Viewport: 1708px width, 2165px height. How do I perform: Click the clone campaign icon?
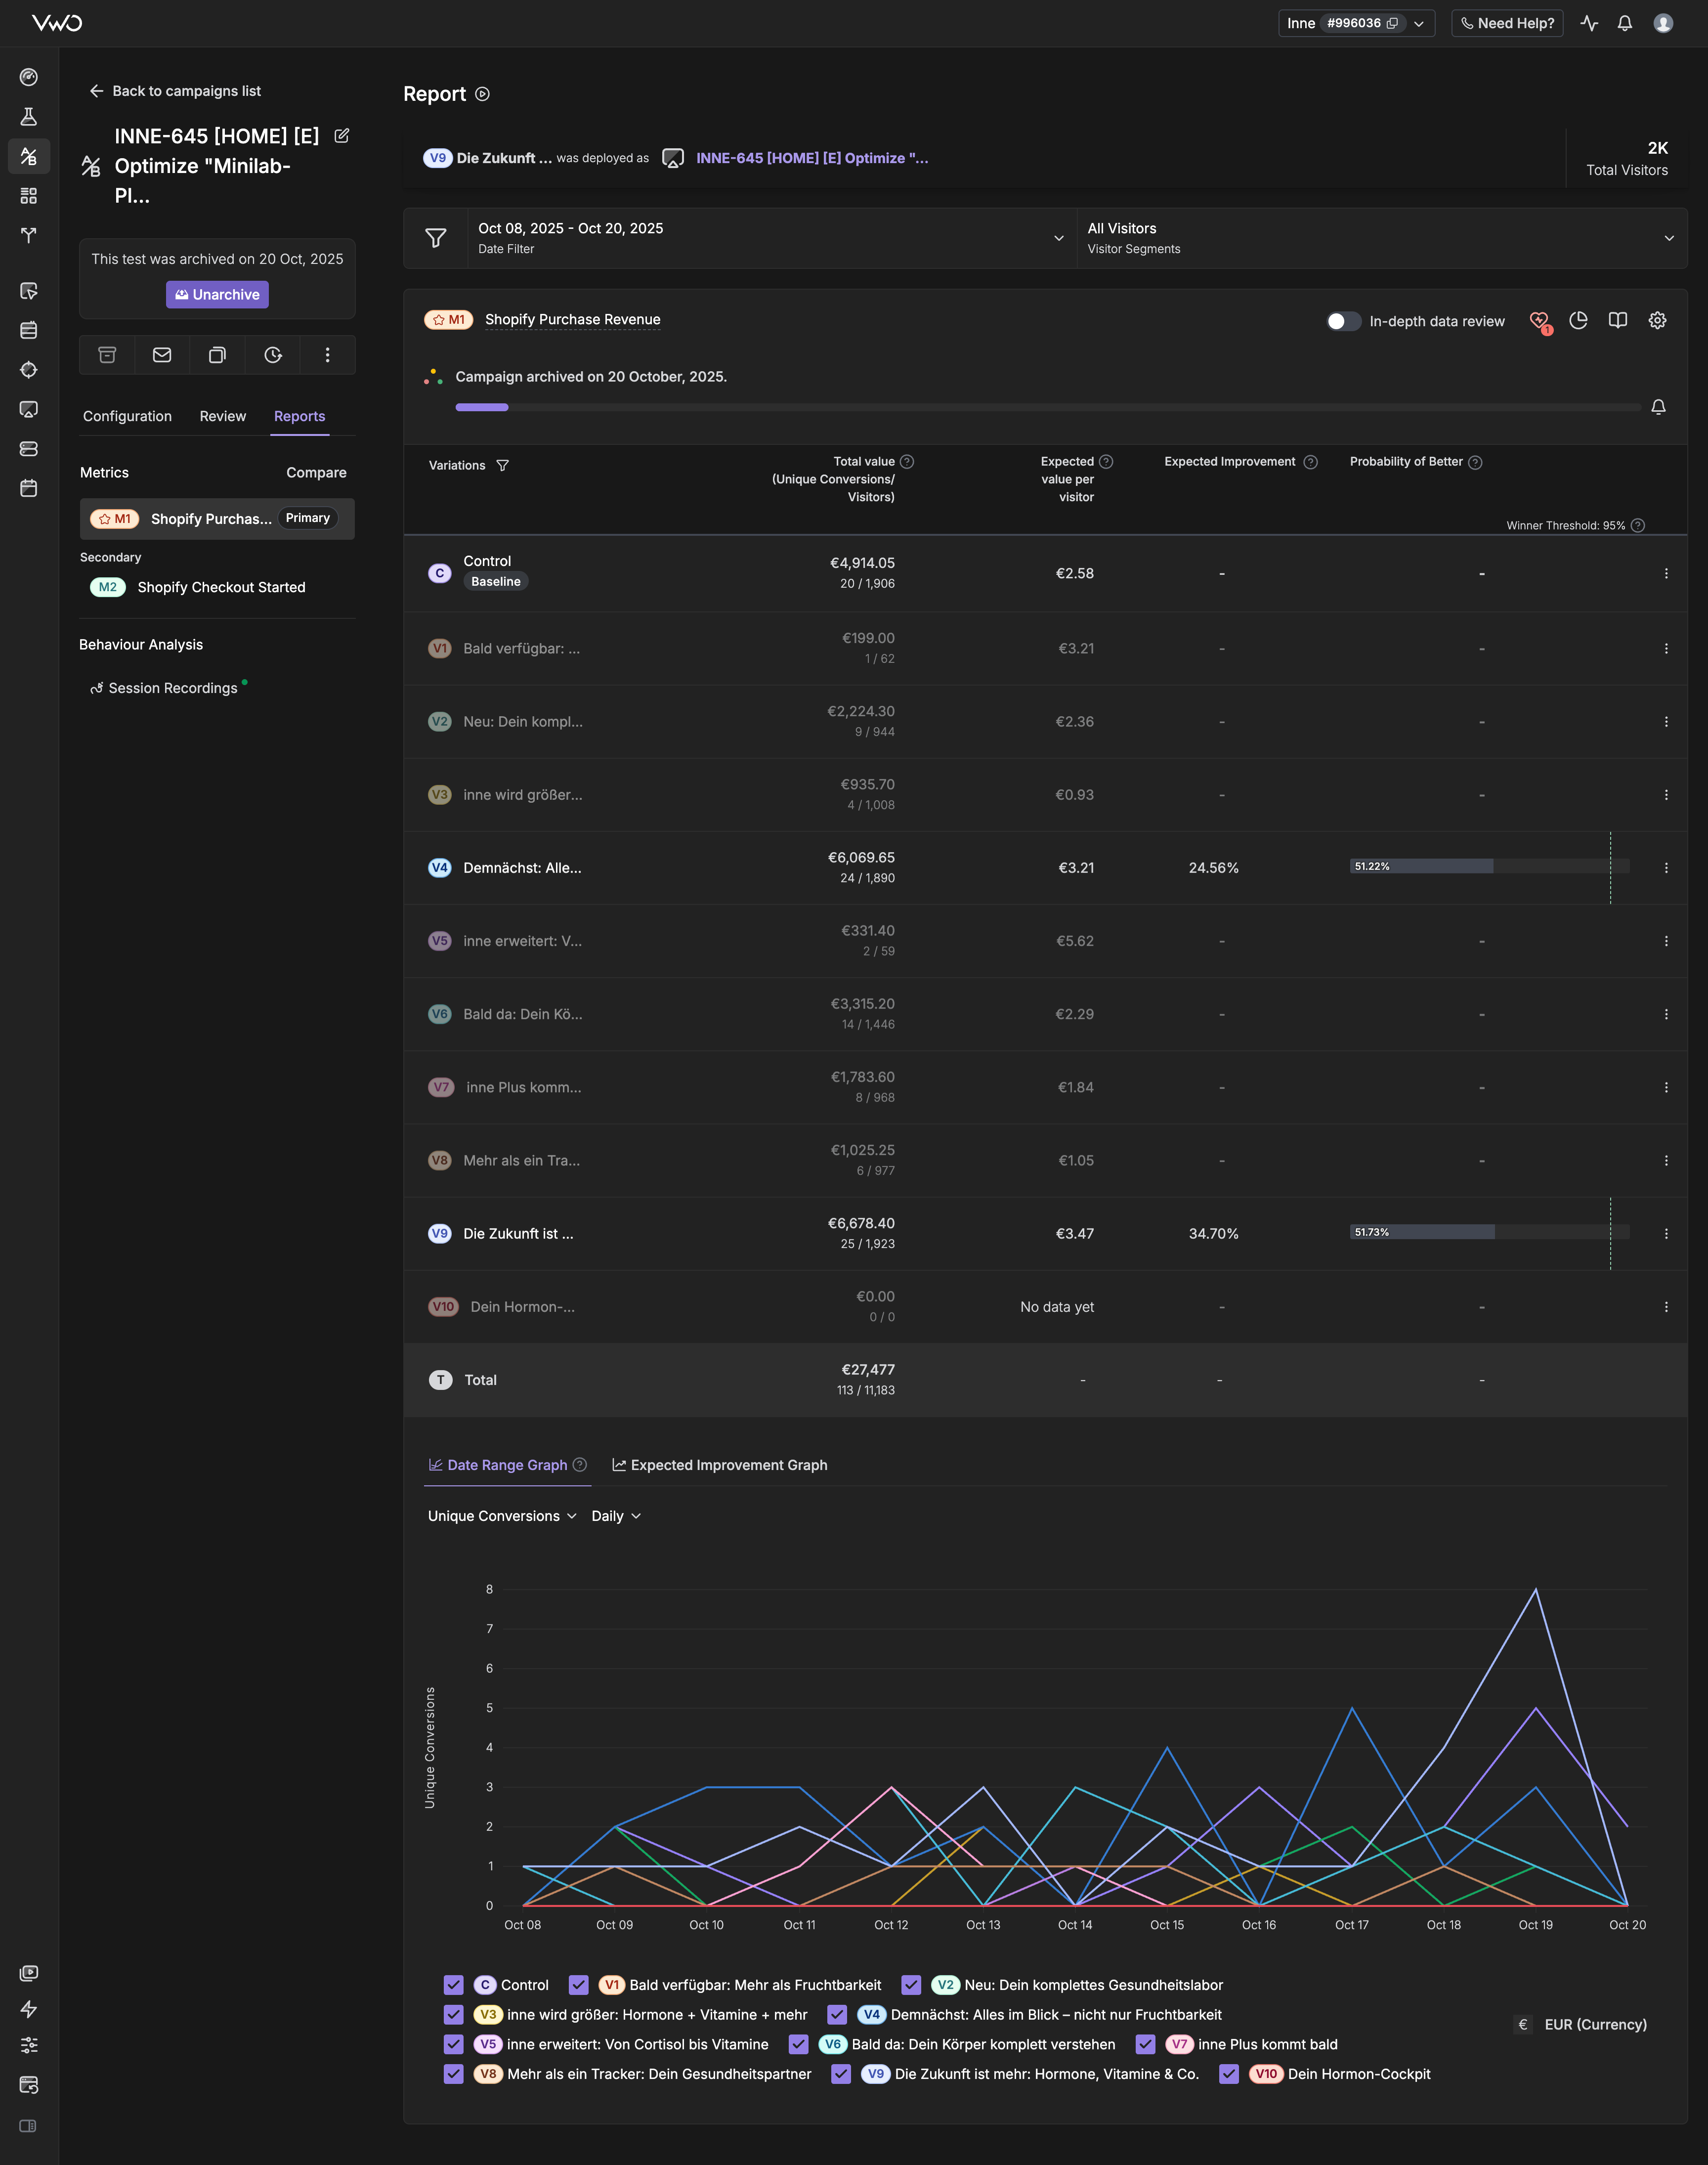[217, 355]
